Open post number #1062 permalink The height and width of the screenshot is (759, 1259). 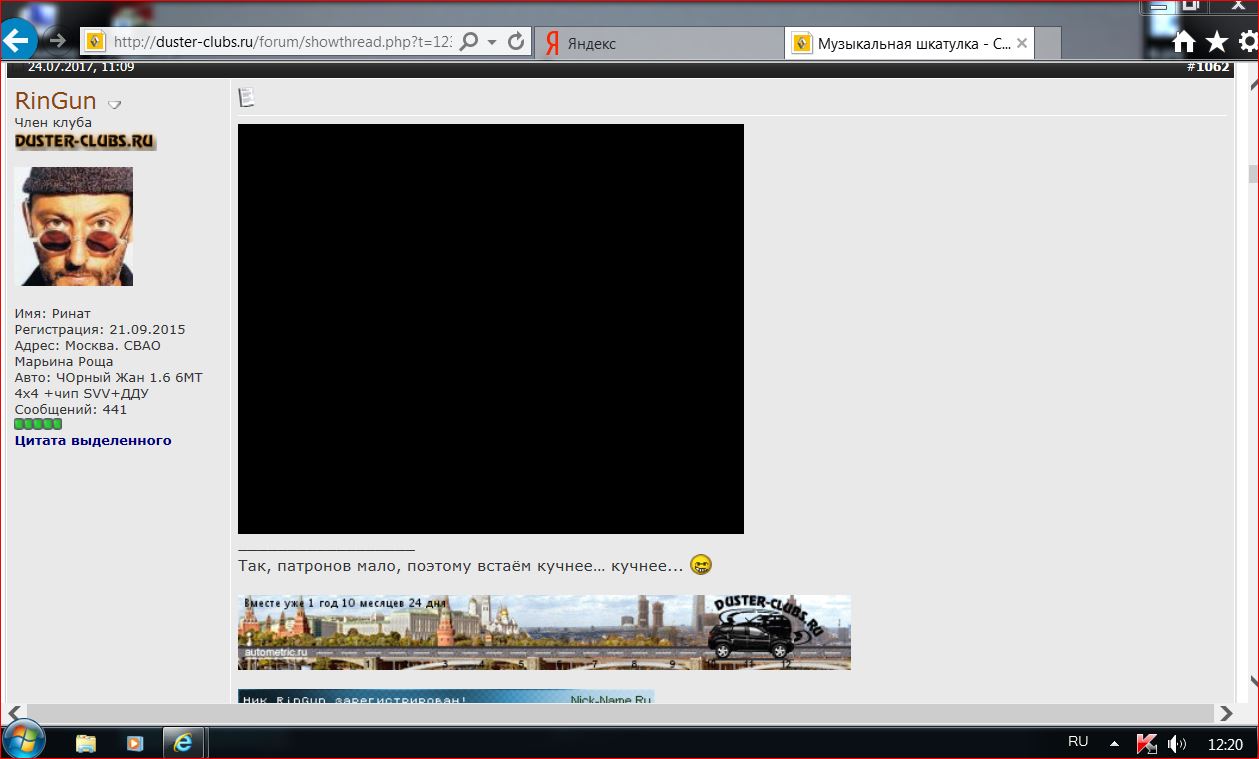click(x=1208, y=67)
